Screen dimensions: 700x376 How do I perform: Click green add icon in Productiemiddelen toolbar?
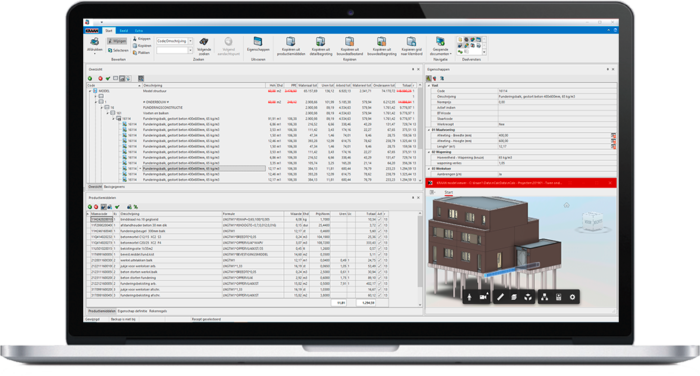[x=90, y=207]
